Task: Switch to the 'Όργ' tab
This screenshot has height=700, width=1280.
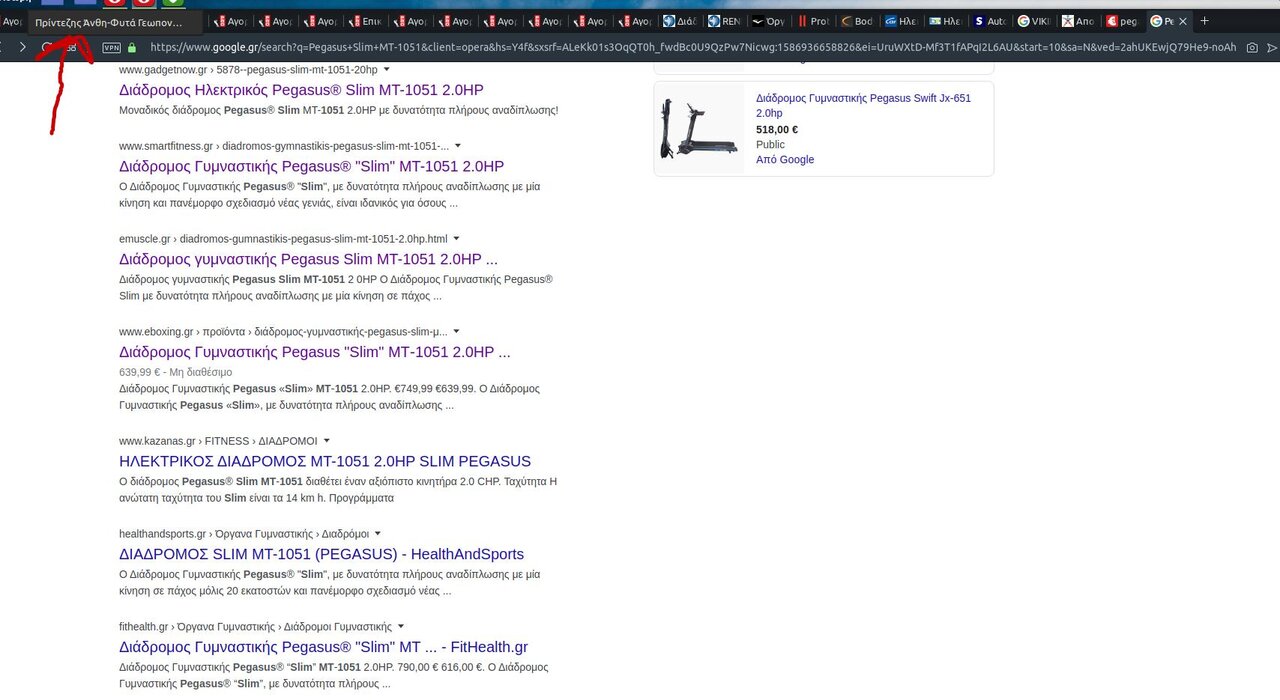Action: pyautogui.click(x=769, y=21)
